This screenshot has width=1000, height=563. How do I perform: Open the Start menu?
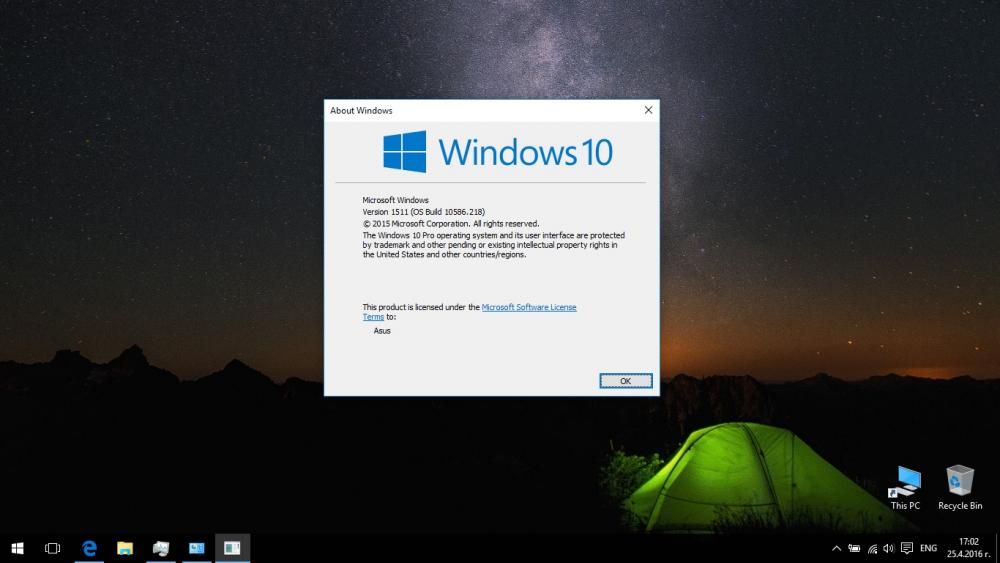(17, 548)
